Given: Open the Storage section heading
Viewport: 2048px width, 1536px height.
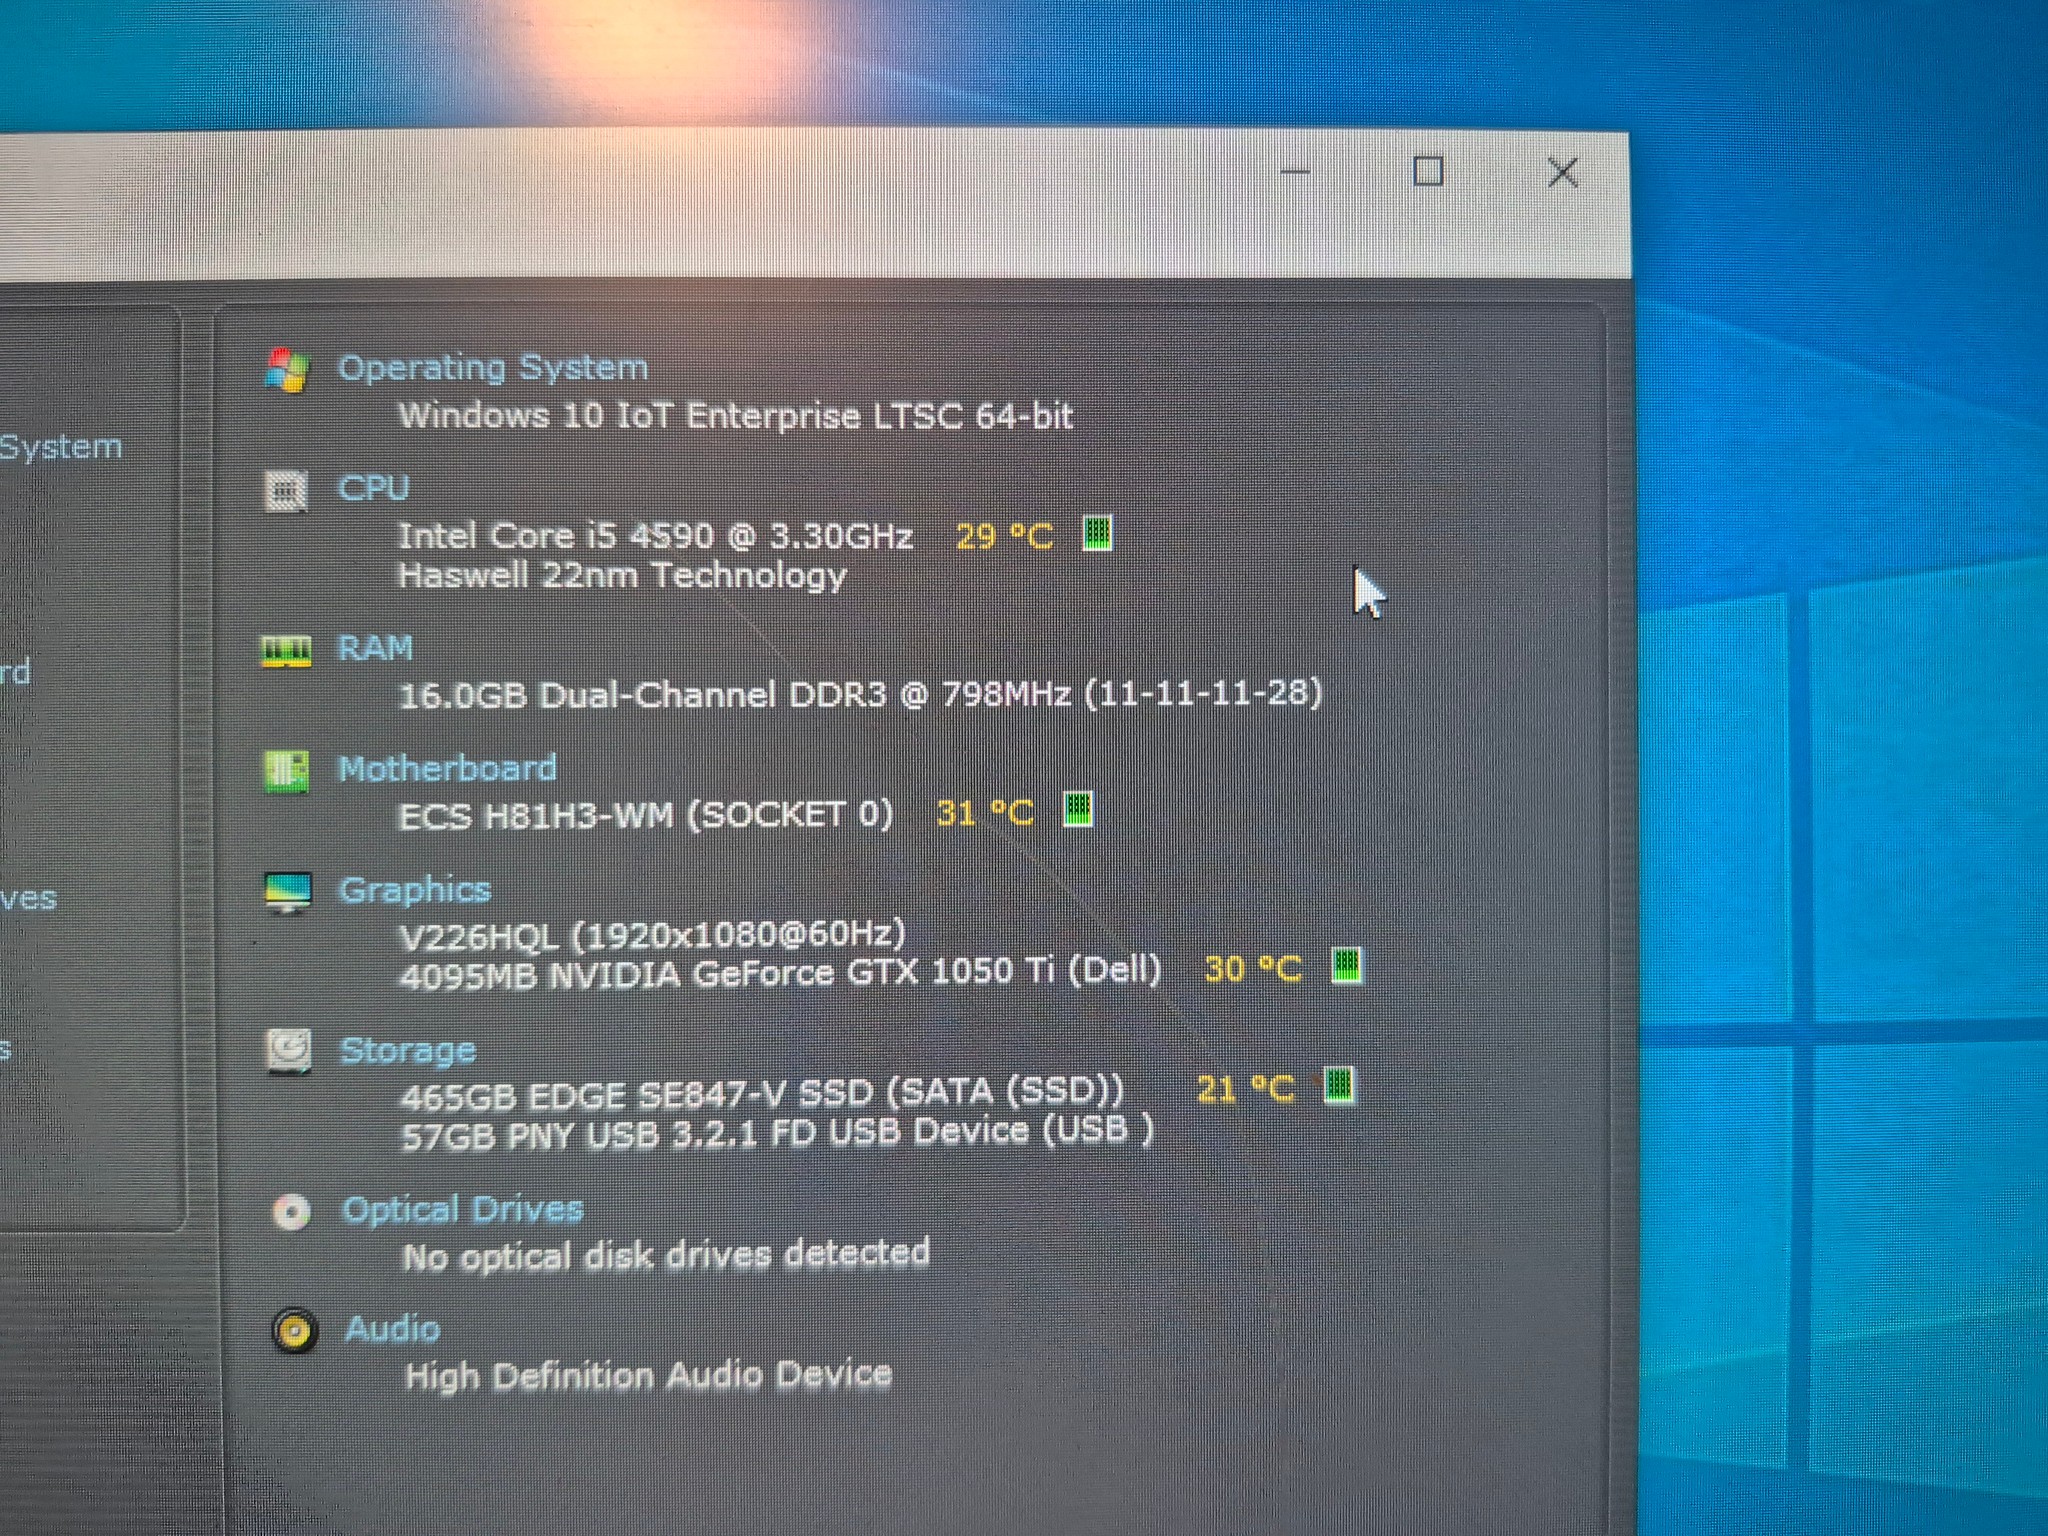Looking at the screenshot, I should (x=408, y=1051).
